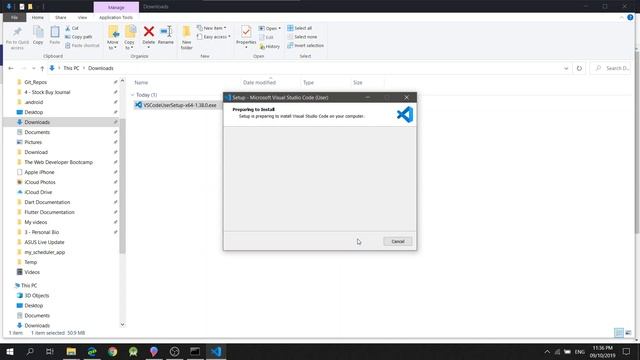This screenshot has width=640, height=360.
Task: Click the Up one level arrow
Action: coord(42,68)
